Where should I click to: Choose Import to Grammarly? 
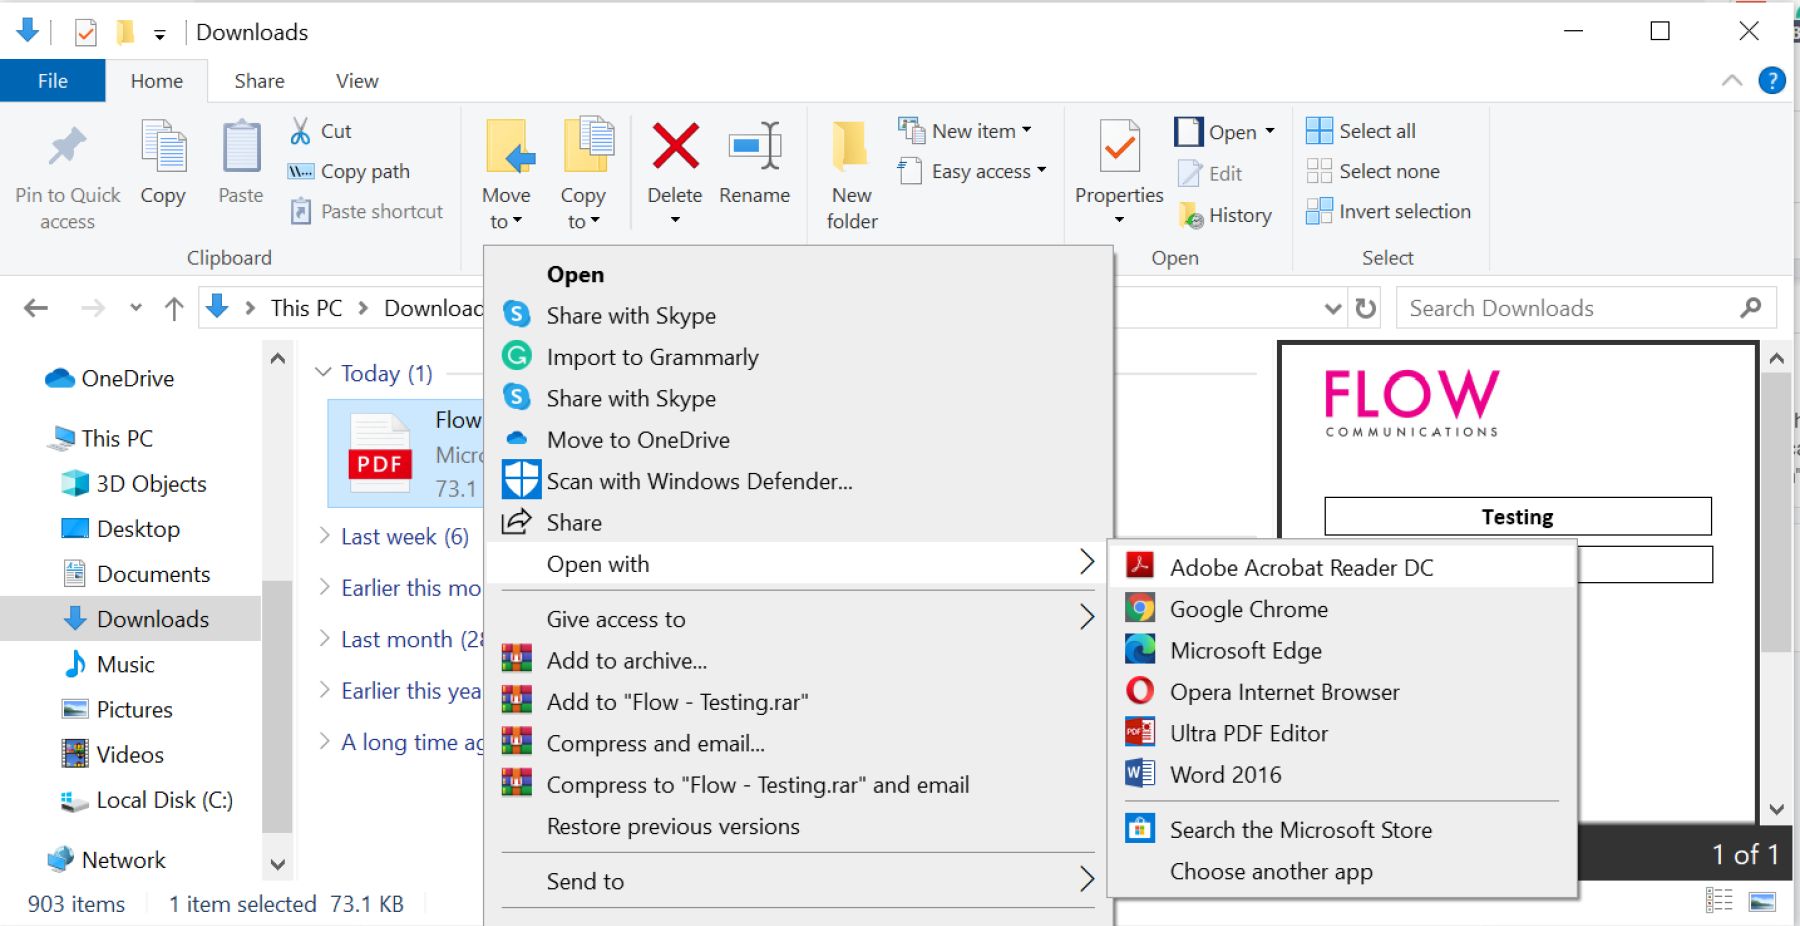click(x=652, y=357)
